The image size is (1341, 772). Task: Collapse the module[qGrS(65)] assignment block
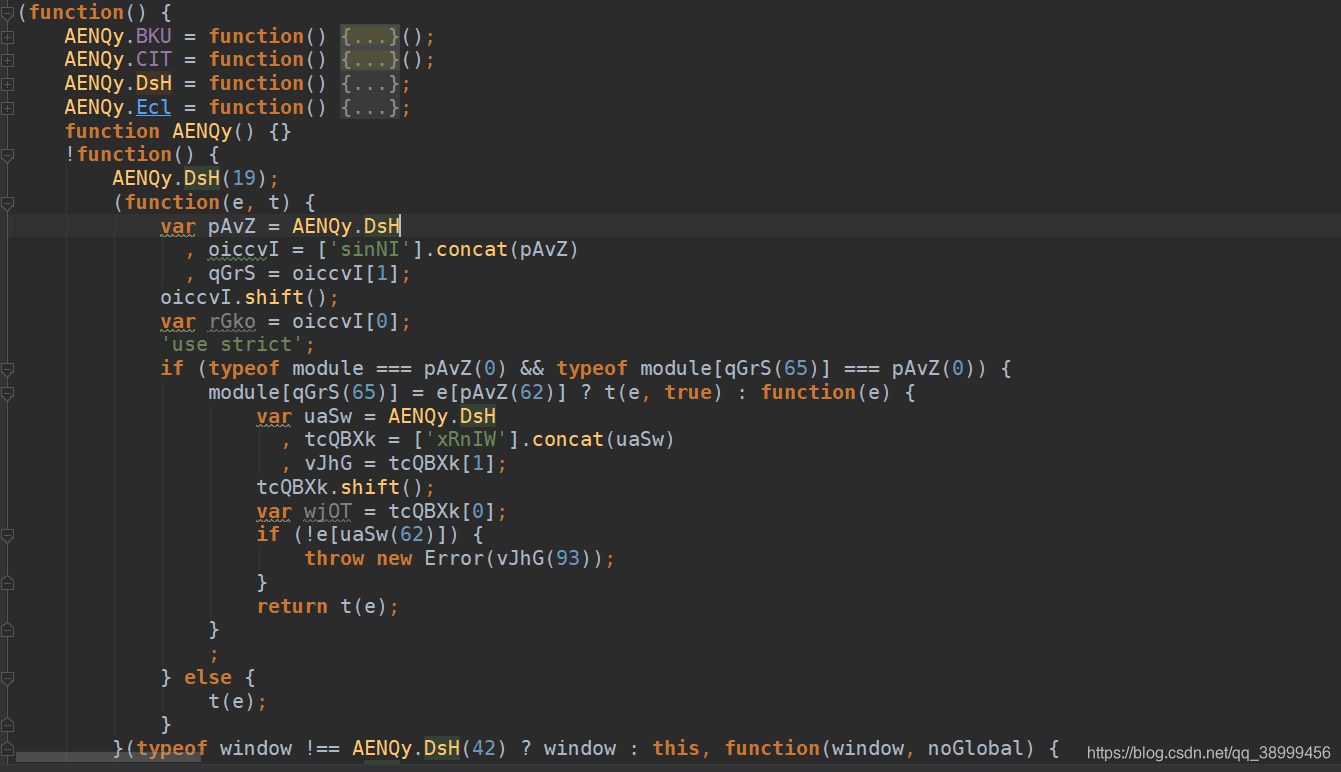(7, 393)
